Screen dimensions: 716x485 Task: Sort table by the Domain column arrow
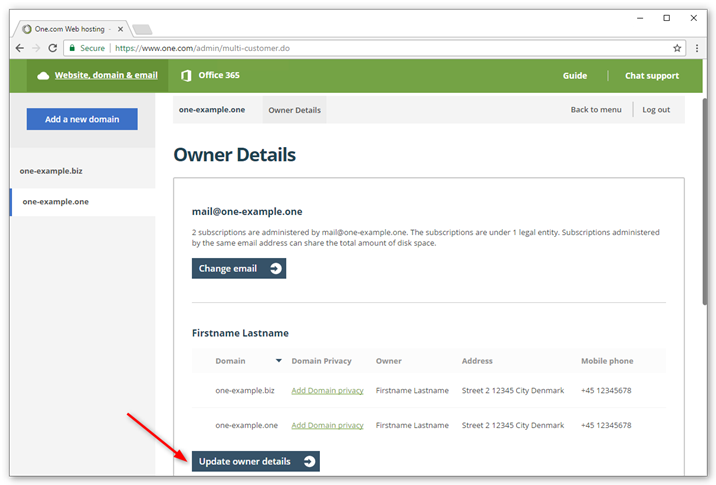coord(279,361)
